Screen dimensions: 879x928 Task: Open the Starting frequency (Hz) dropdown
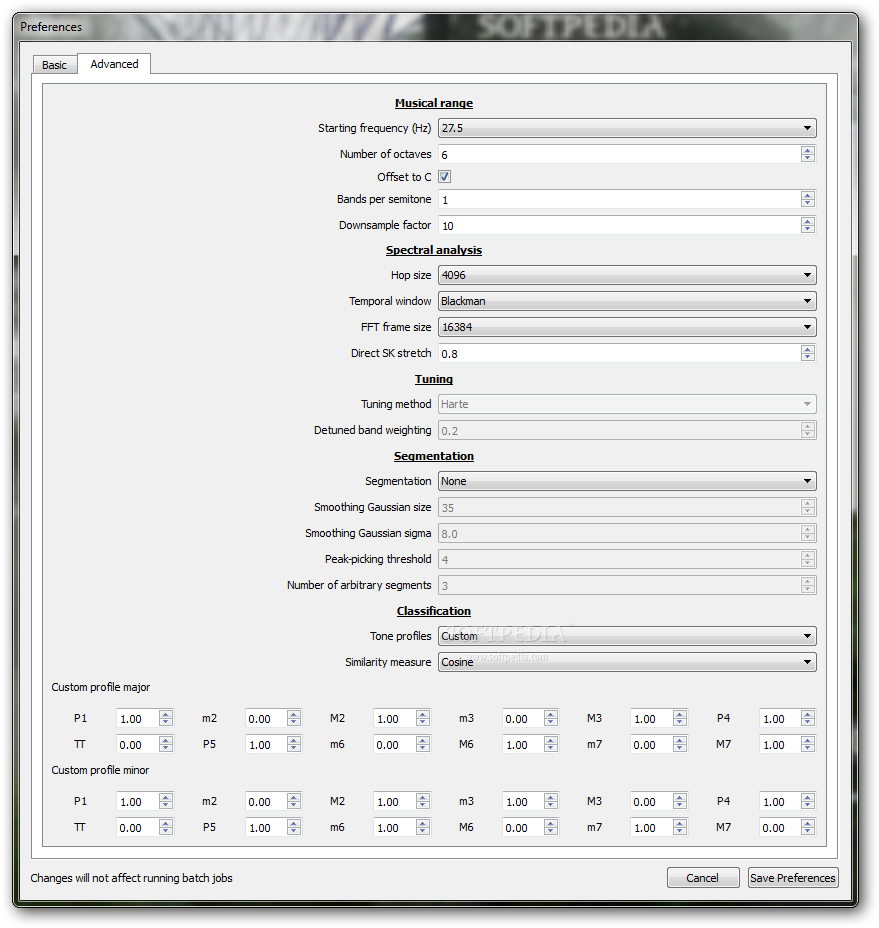coord(627,128)
